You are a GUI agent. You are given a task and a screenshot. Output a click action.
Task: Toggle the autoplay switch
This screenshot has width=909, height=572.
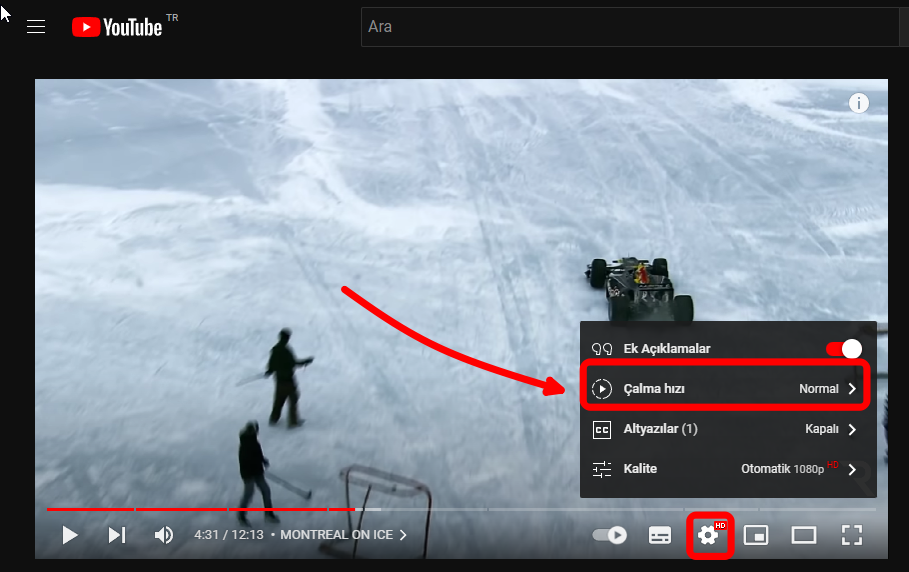coord(609,535)
